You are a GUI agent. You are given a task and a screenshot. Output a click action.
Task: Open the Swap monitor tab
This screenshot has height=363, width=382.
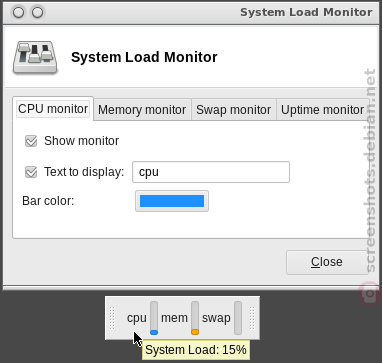[234, 110]
